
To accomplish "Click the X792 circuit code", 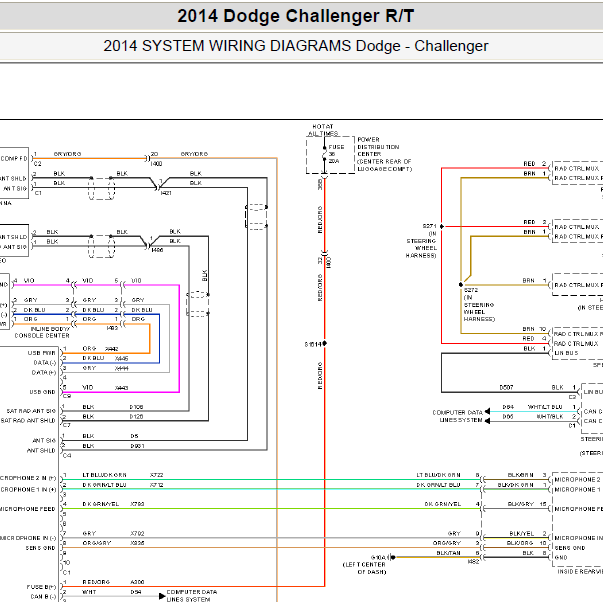I will click(137, 534).
